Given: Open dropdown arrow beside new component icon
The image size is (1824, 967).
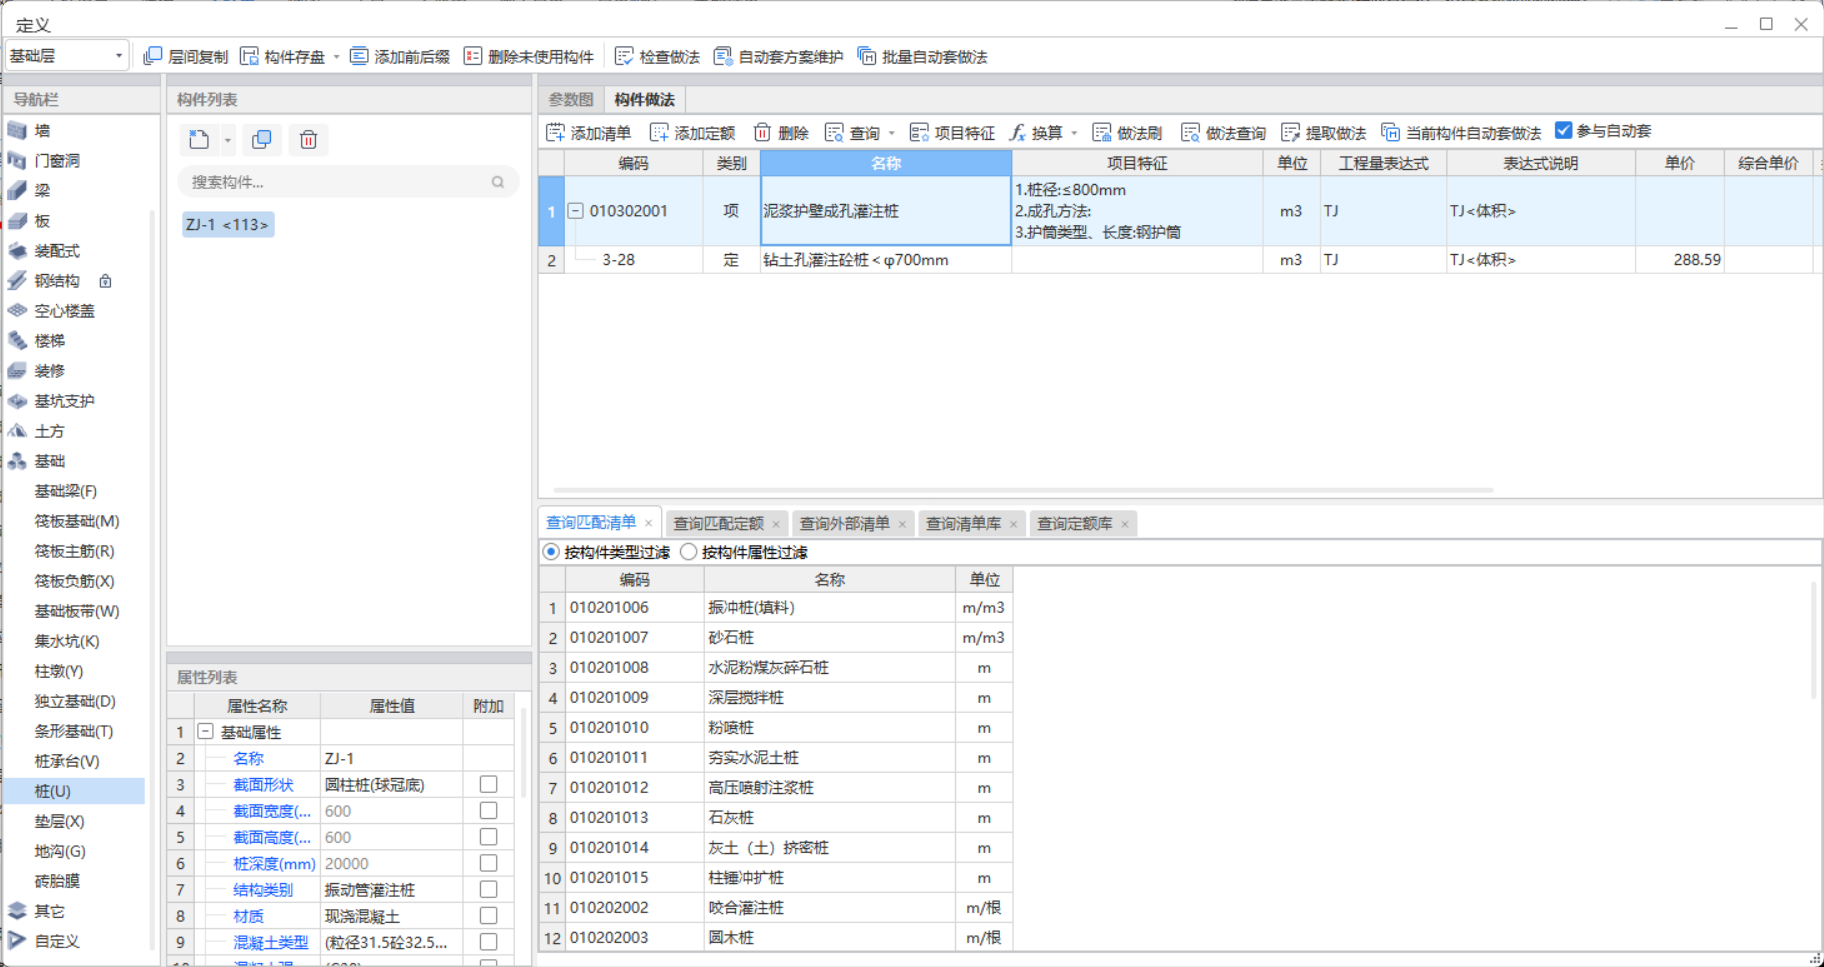Looking at the screenshot, I should tap(227, 140).
